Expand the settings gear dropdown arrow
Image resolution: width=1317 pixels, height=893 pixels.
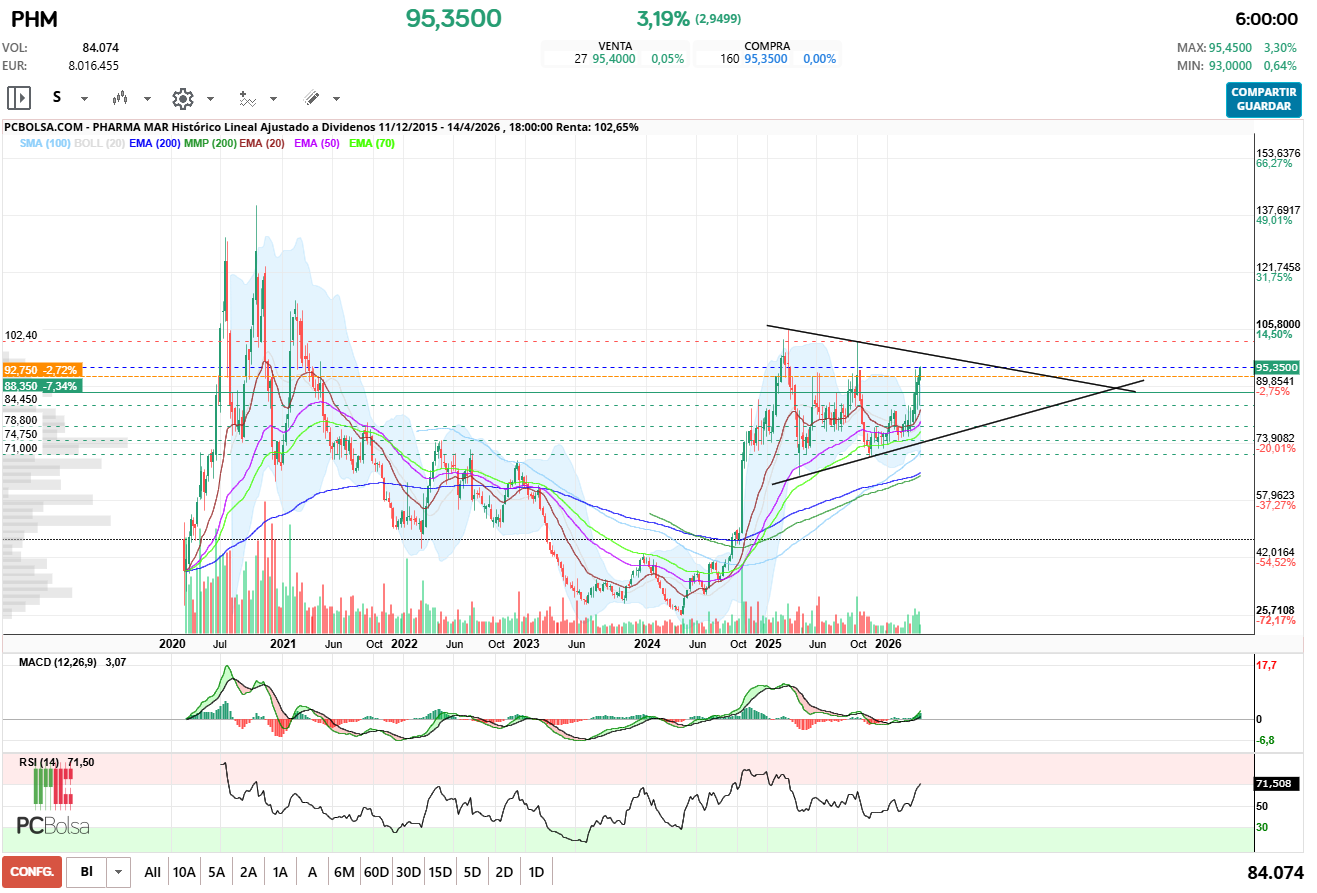point(210,99)
